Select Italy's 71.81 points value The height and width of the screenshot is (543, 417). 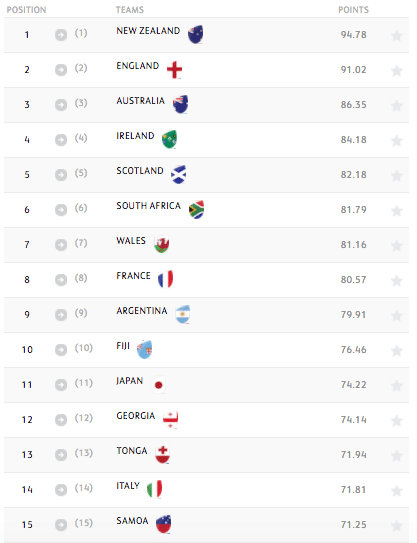coord(353,490)
